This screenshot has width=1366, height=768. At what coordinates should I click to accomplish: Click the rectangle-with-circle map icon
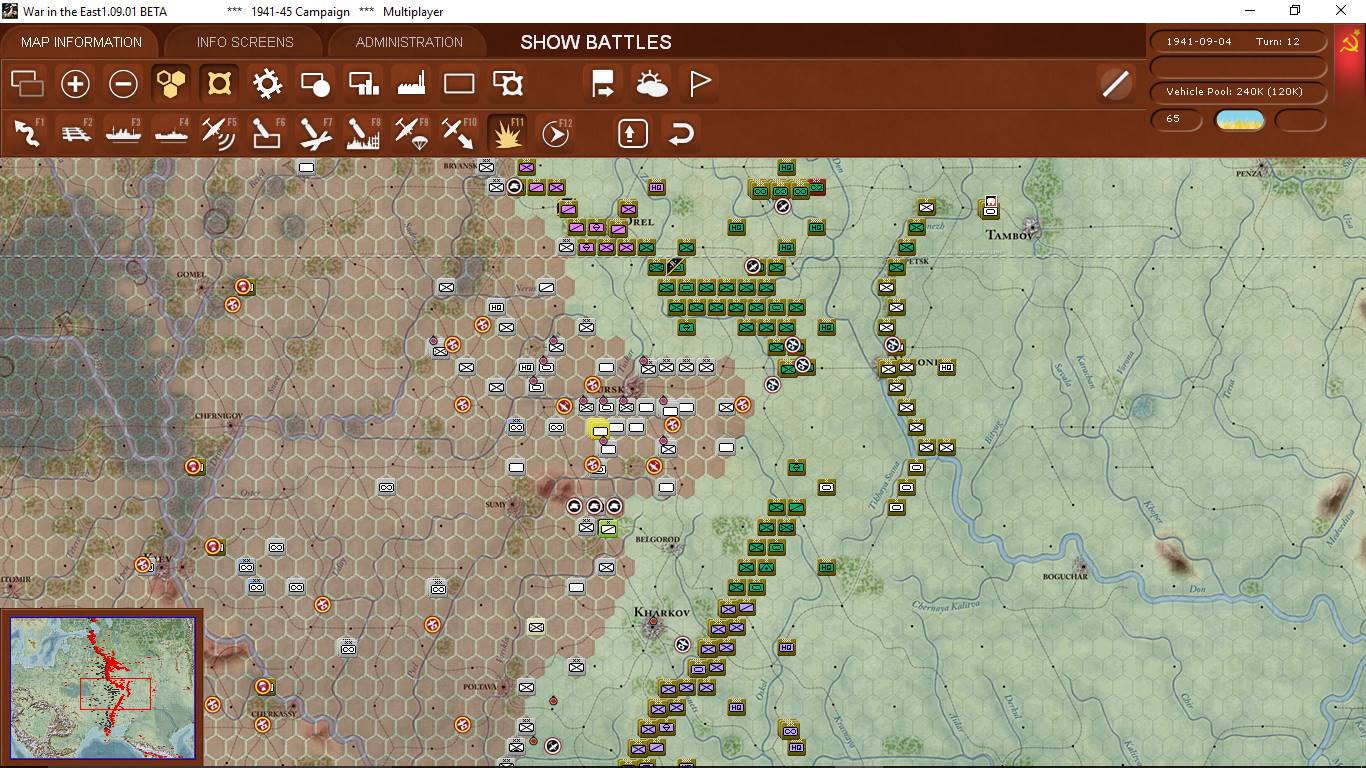pos(315,83)
